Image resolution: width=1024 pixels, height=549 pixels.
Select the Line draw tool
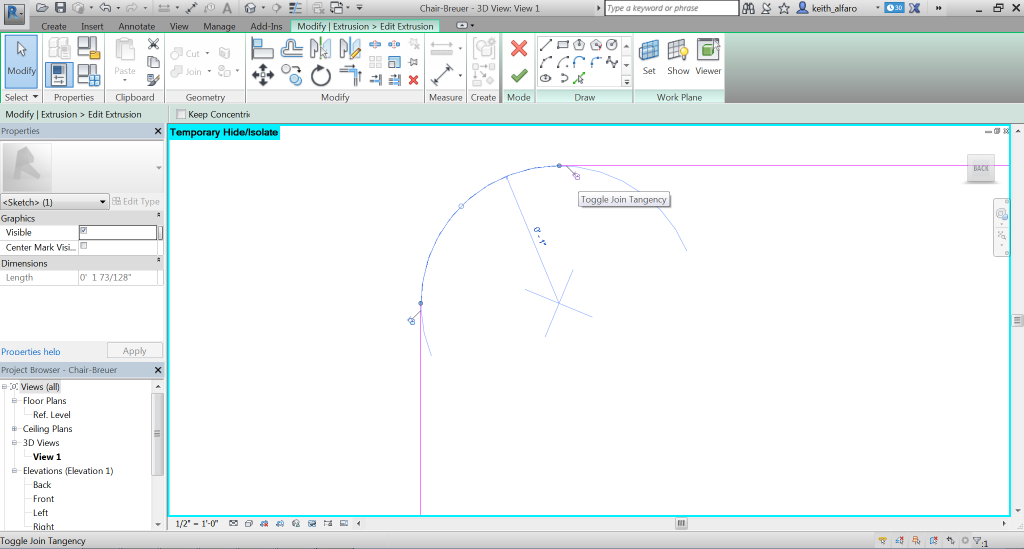tap(546, 45)
